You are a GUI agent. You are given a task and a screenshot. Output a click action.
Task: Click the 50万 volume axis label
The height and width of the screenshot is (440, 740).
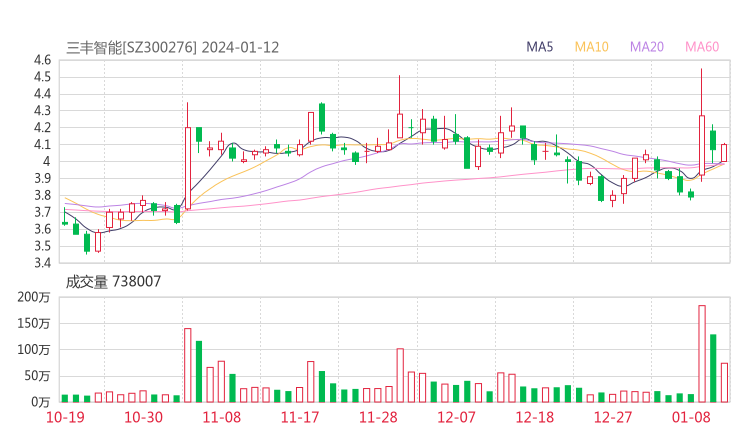tap(37, 376)
